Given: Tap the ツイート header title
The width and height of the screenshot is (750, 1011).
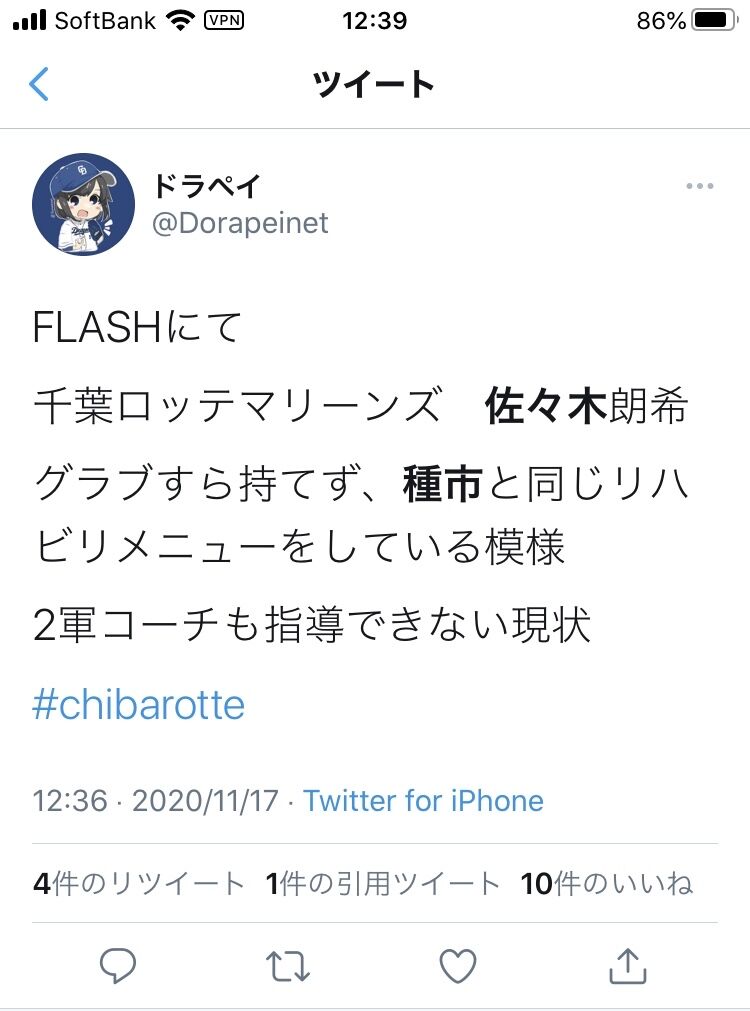Looking at the screenshot, I should coord(374,84).
